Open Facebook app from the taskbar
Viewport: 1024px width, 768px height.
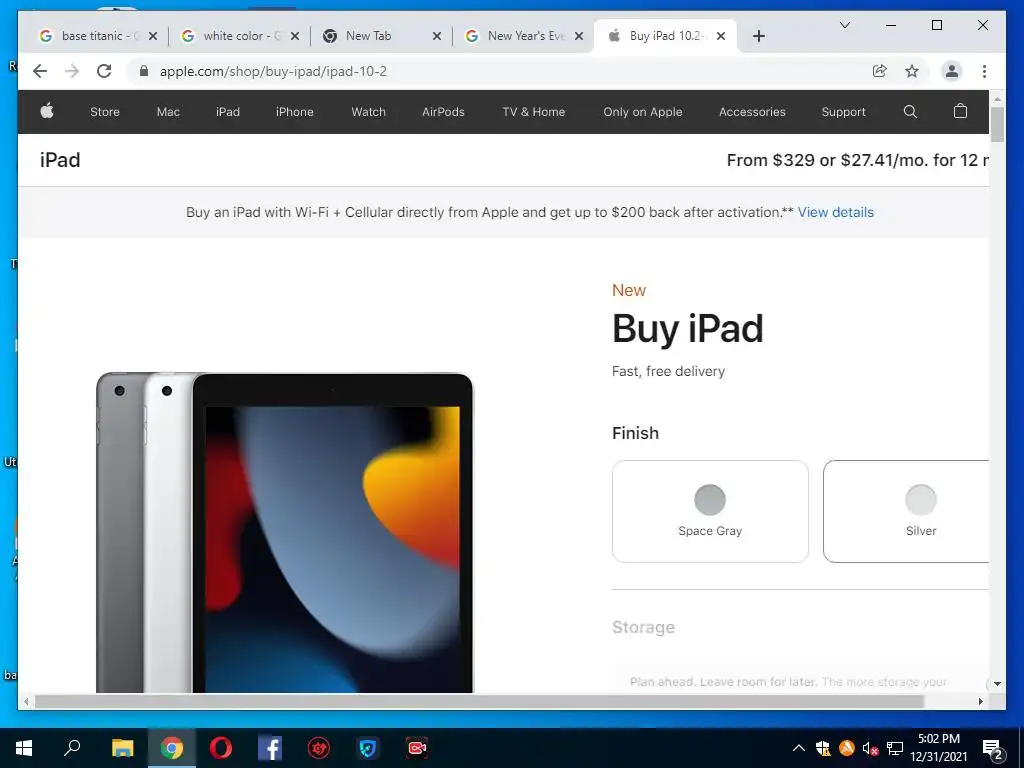tap(270, 748)
